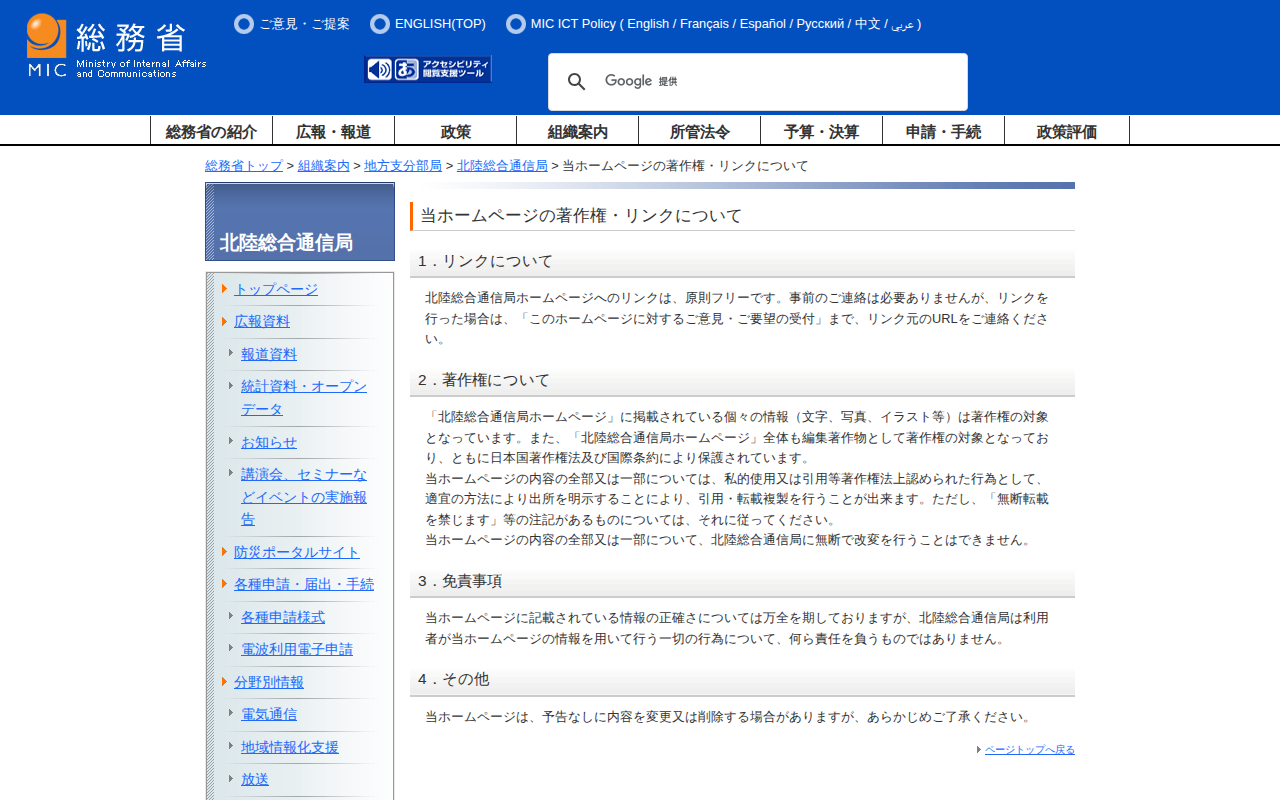Visit the 防災ポータルサイト link
Viewport: 1280px width, 800px height.
coord(297,552)
